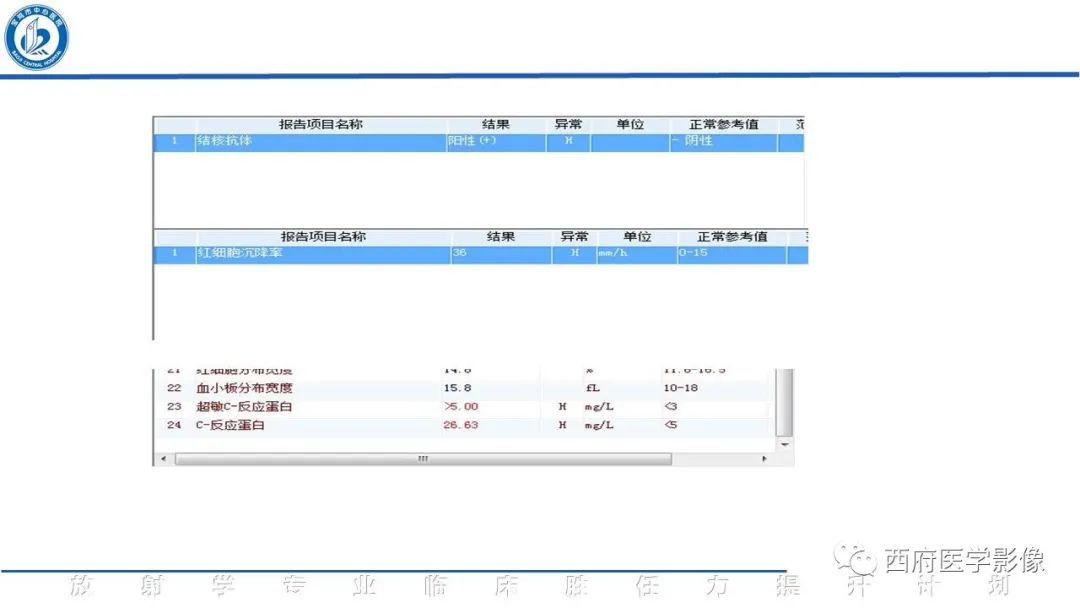Click the 26.63 result value
This screenshot has height=608, width=1080.
pos(461,426)
